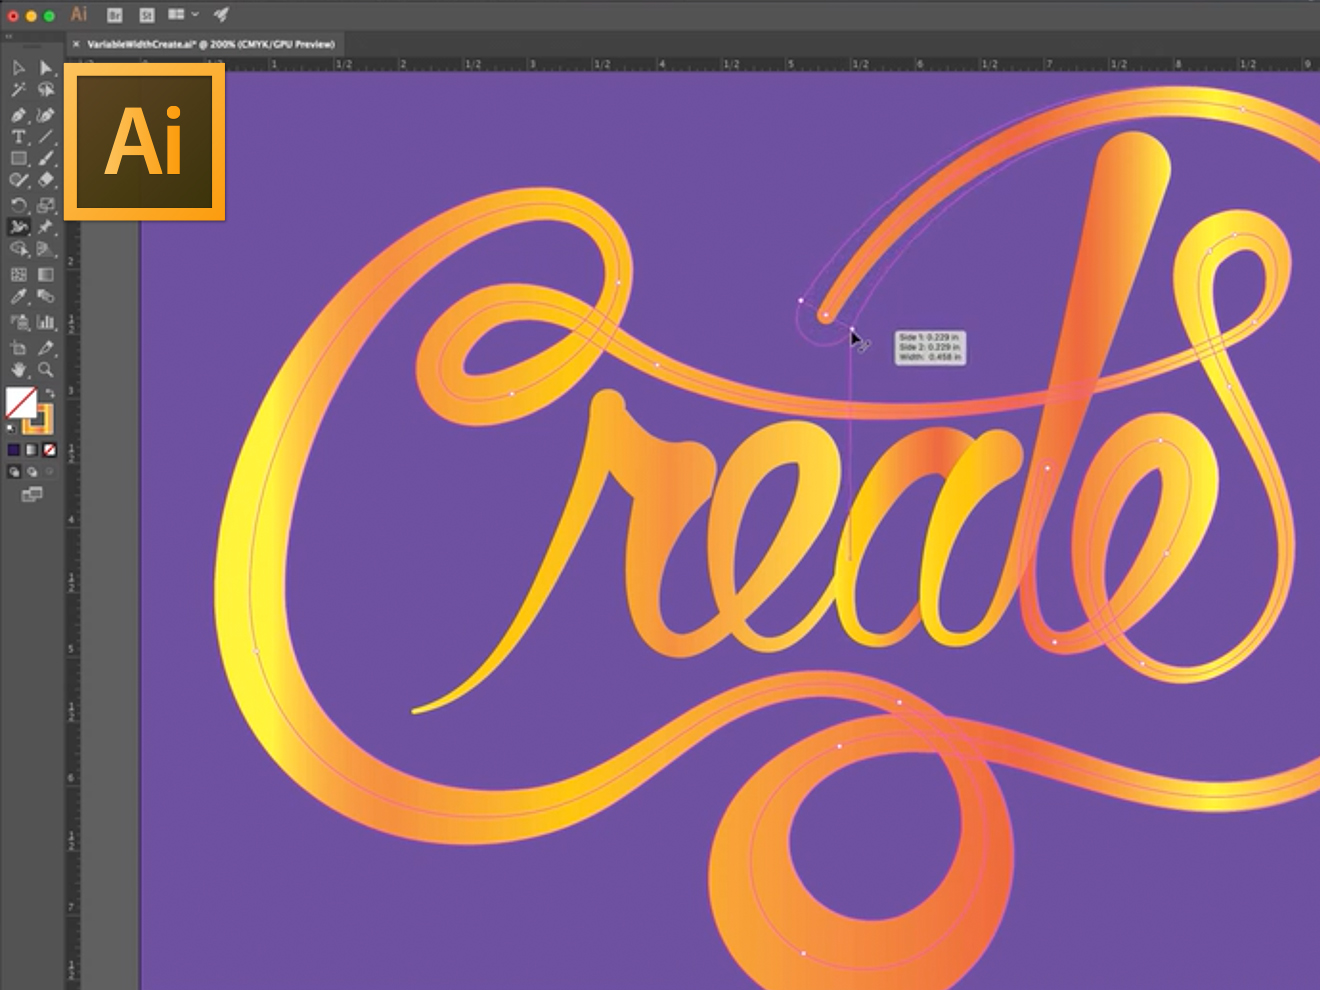
Task: Close the VariableWidthCreate.ai tab
Action: [x=76, y=44]
